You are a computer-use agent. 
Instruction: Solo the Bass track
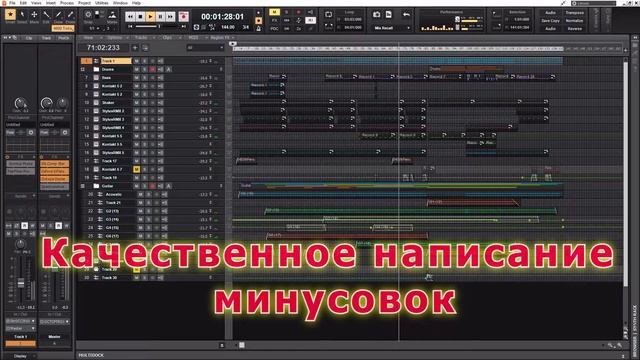click(144, 78)
